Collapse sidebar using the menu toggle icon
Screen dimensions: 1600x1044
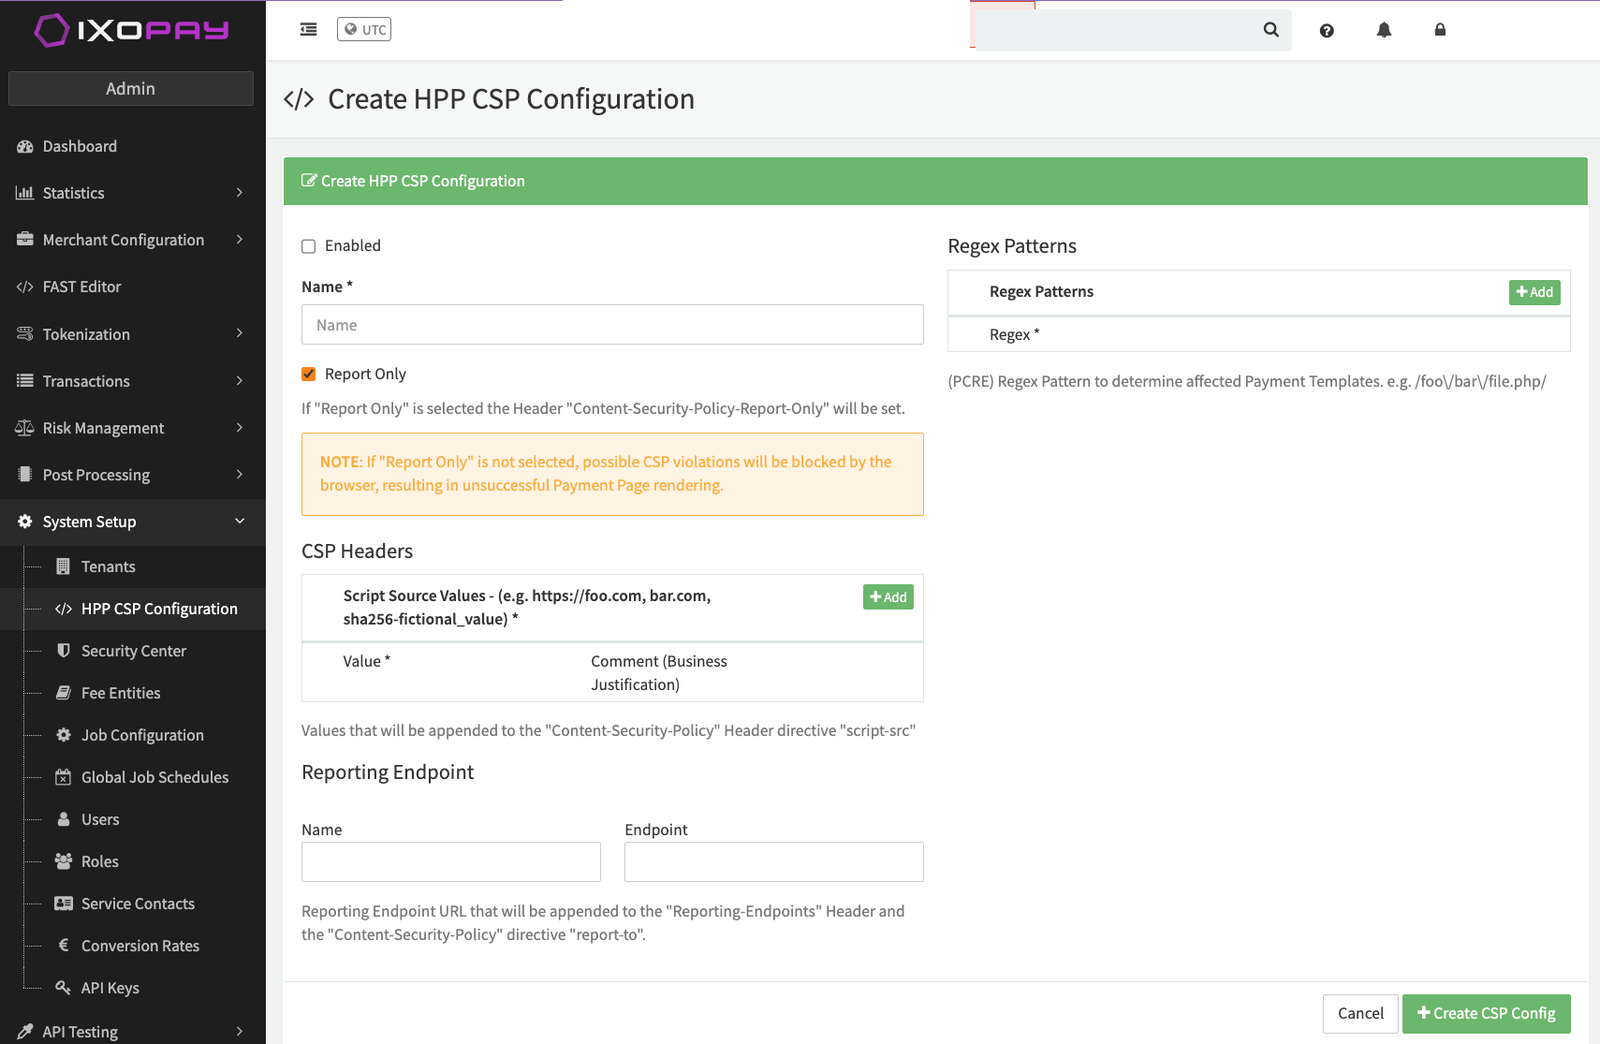tap(309, 29)
